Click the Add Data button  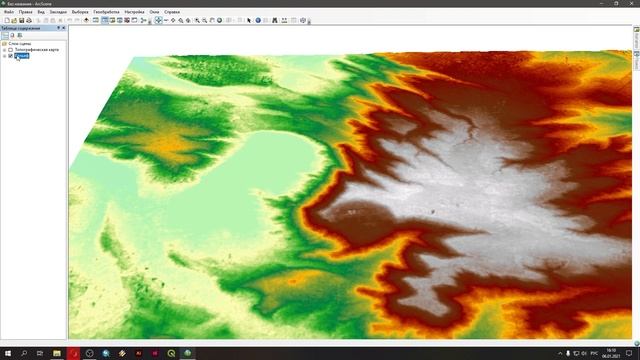click(86, 20)
